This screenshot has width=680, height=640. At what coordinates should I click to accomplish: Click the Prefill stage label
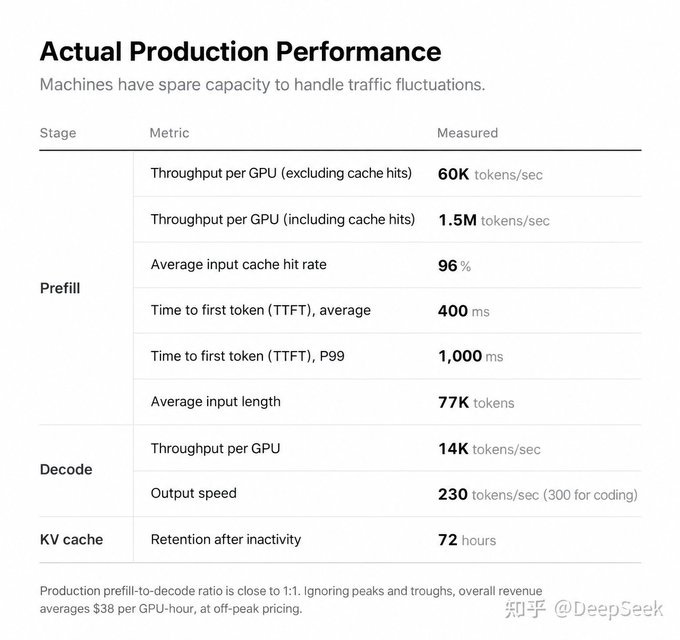(60, 288)
